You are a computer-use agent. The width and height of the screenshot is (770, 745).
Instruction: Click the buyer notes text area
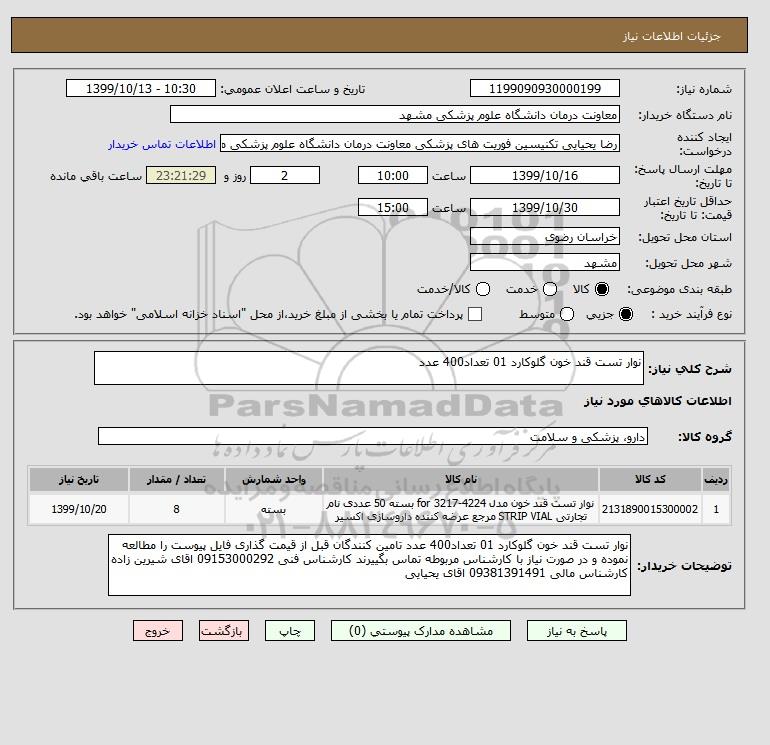tap(369, 565)
